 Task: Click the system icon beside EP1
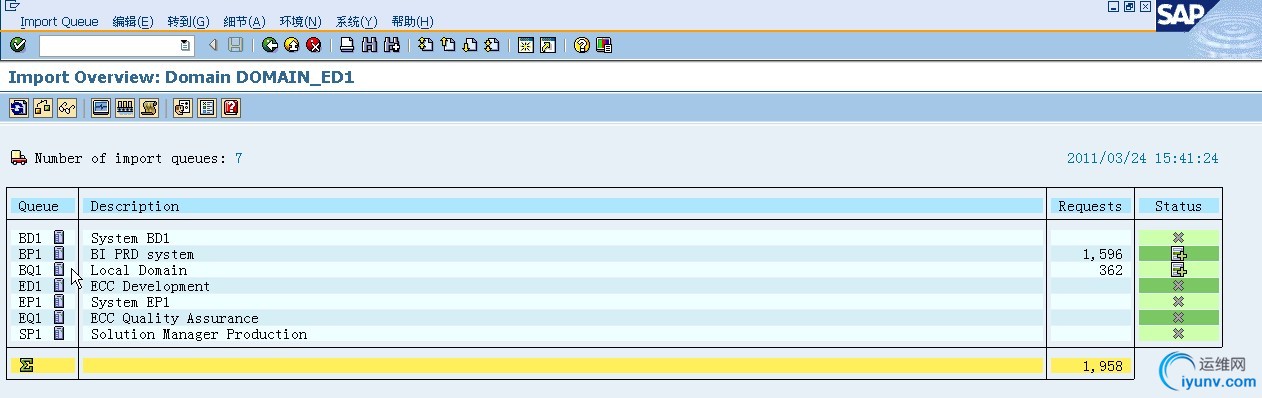coord(59,302)
